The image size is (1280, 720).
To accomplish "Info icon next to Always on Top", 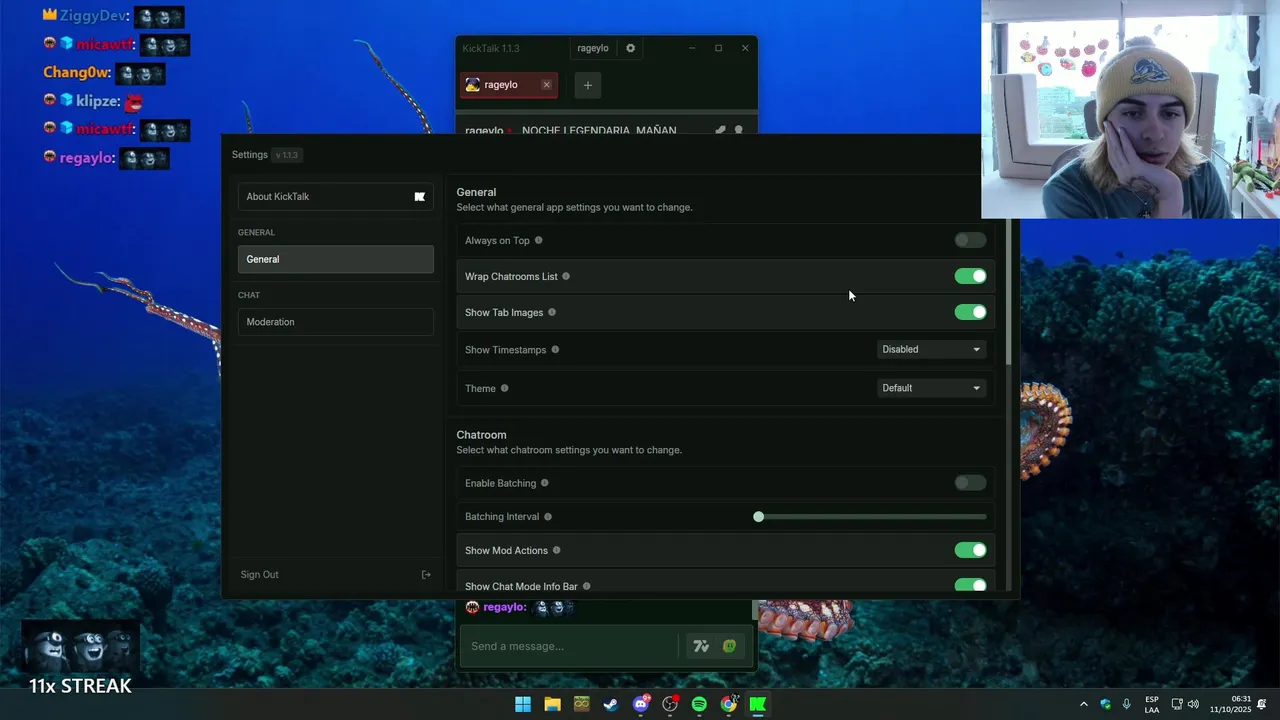I will (x=539, y=240).
